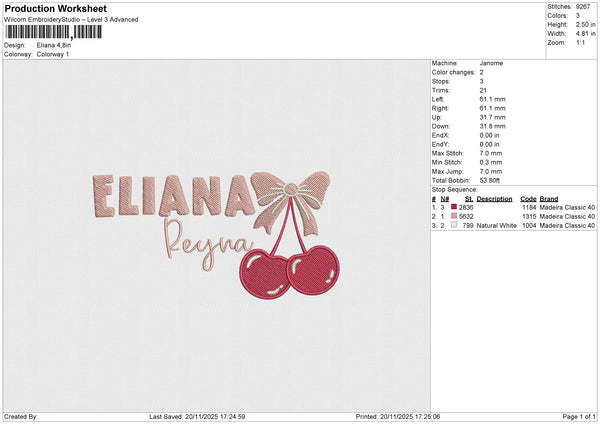Click the Total Bobbin value '53.80ft'
Screen dimensions: 600x424
point(490,180)
